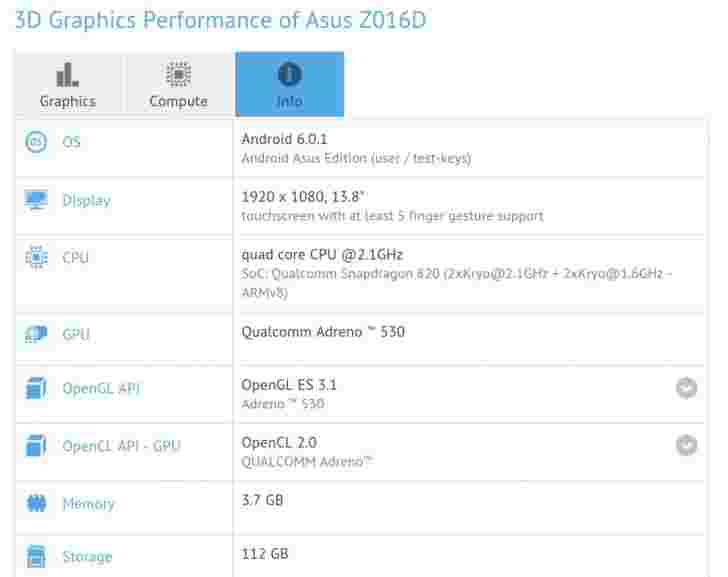Click the Memory row icon
728x577 pixels.
tap(36, 503)
